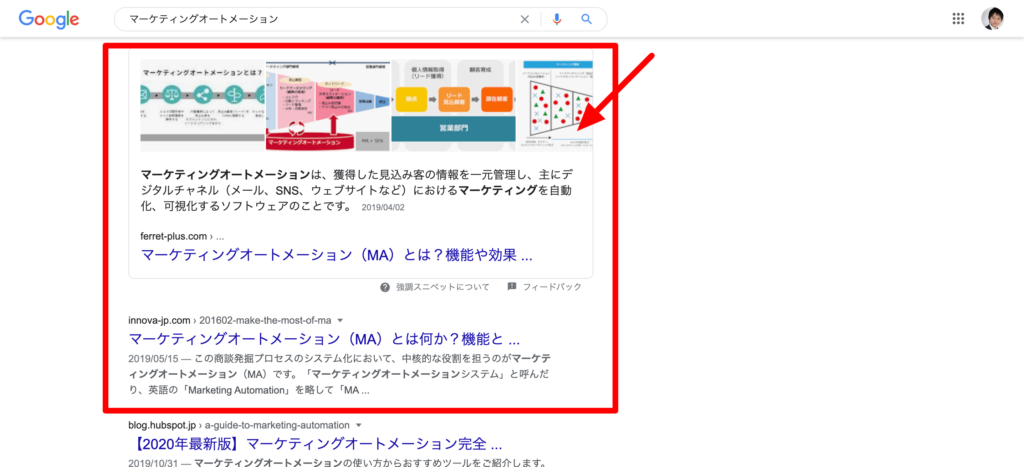1024x467 pixels.
Task: Open the pink funnel diagram image
Action: coord(327,105)
